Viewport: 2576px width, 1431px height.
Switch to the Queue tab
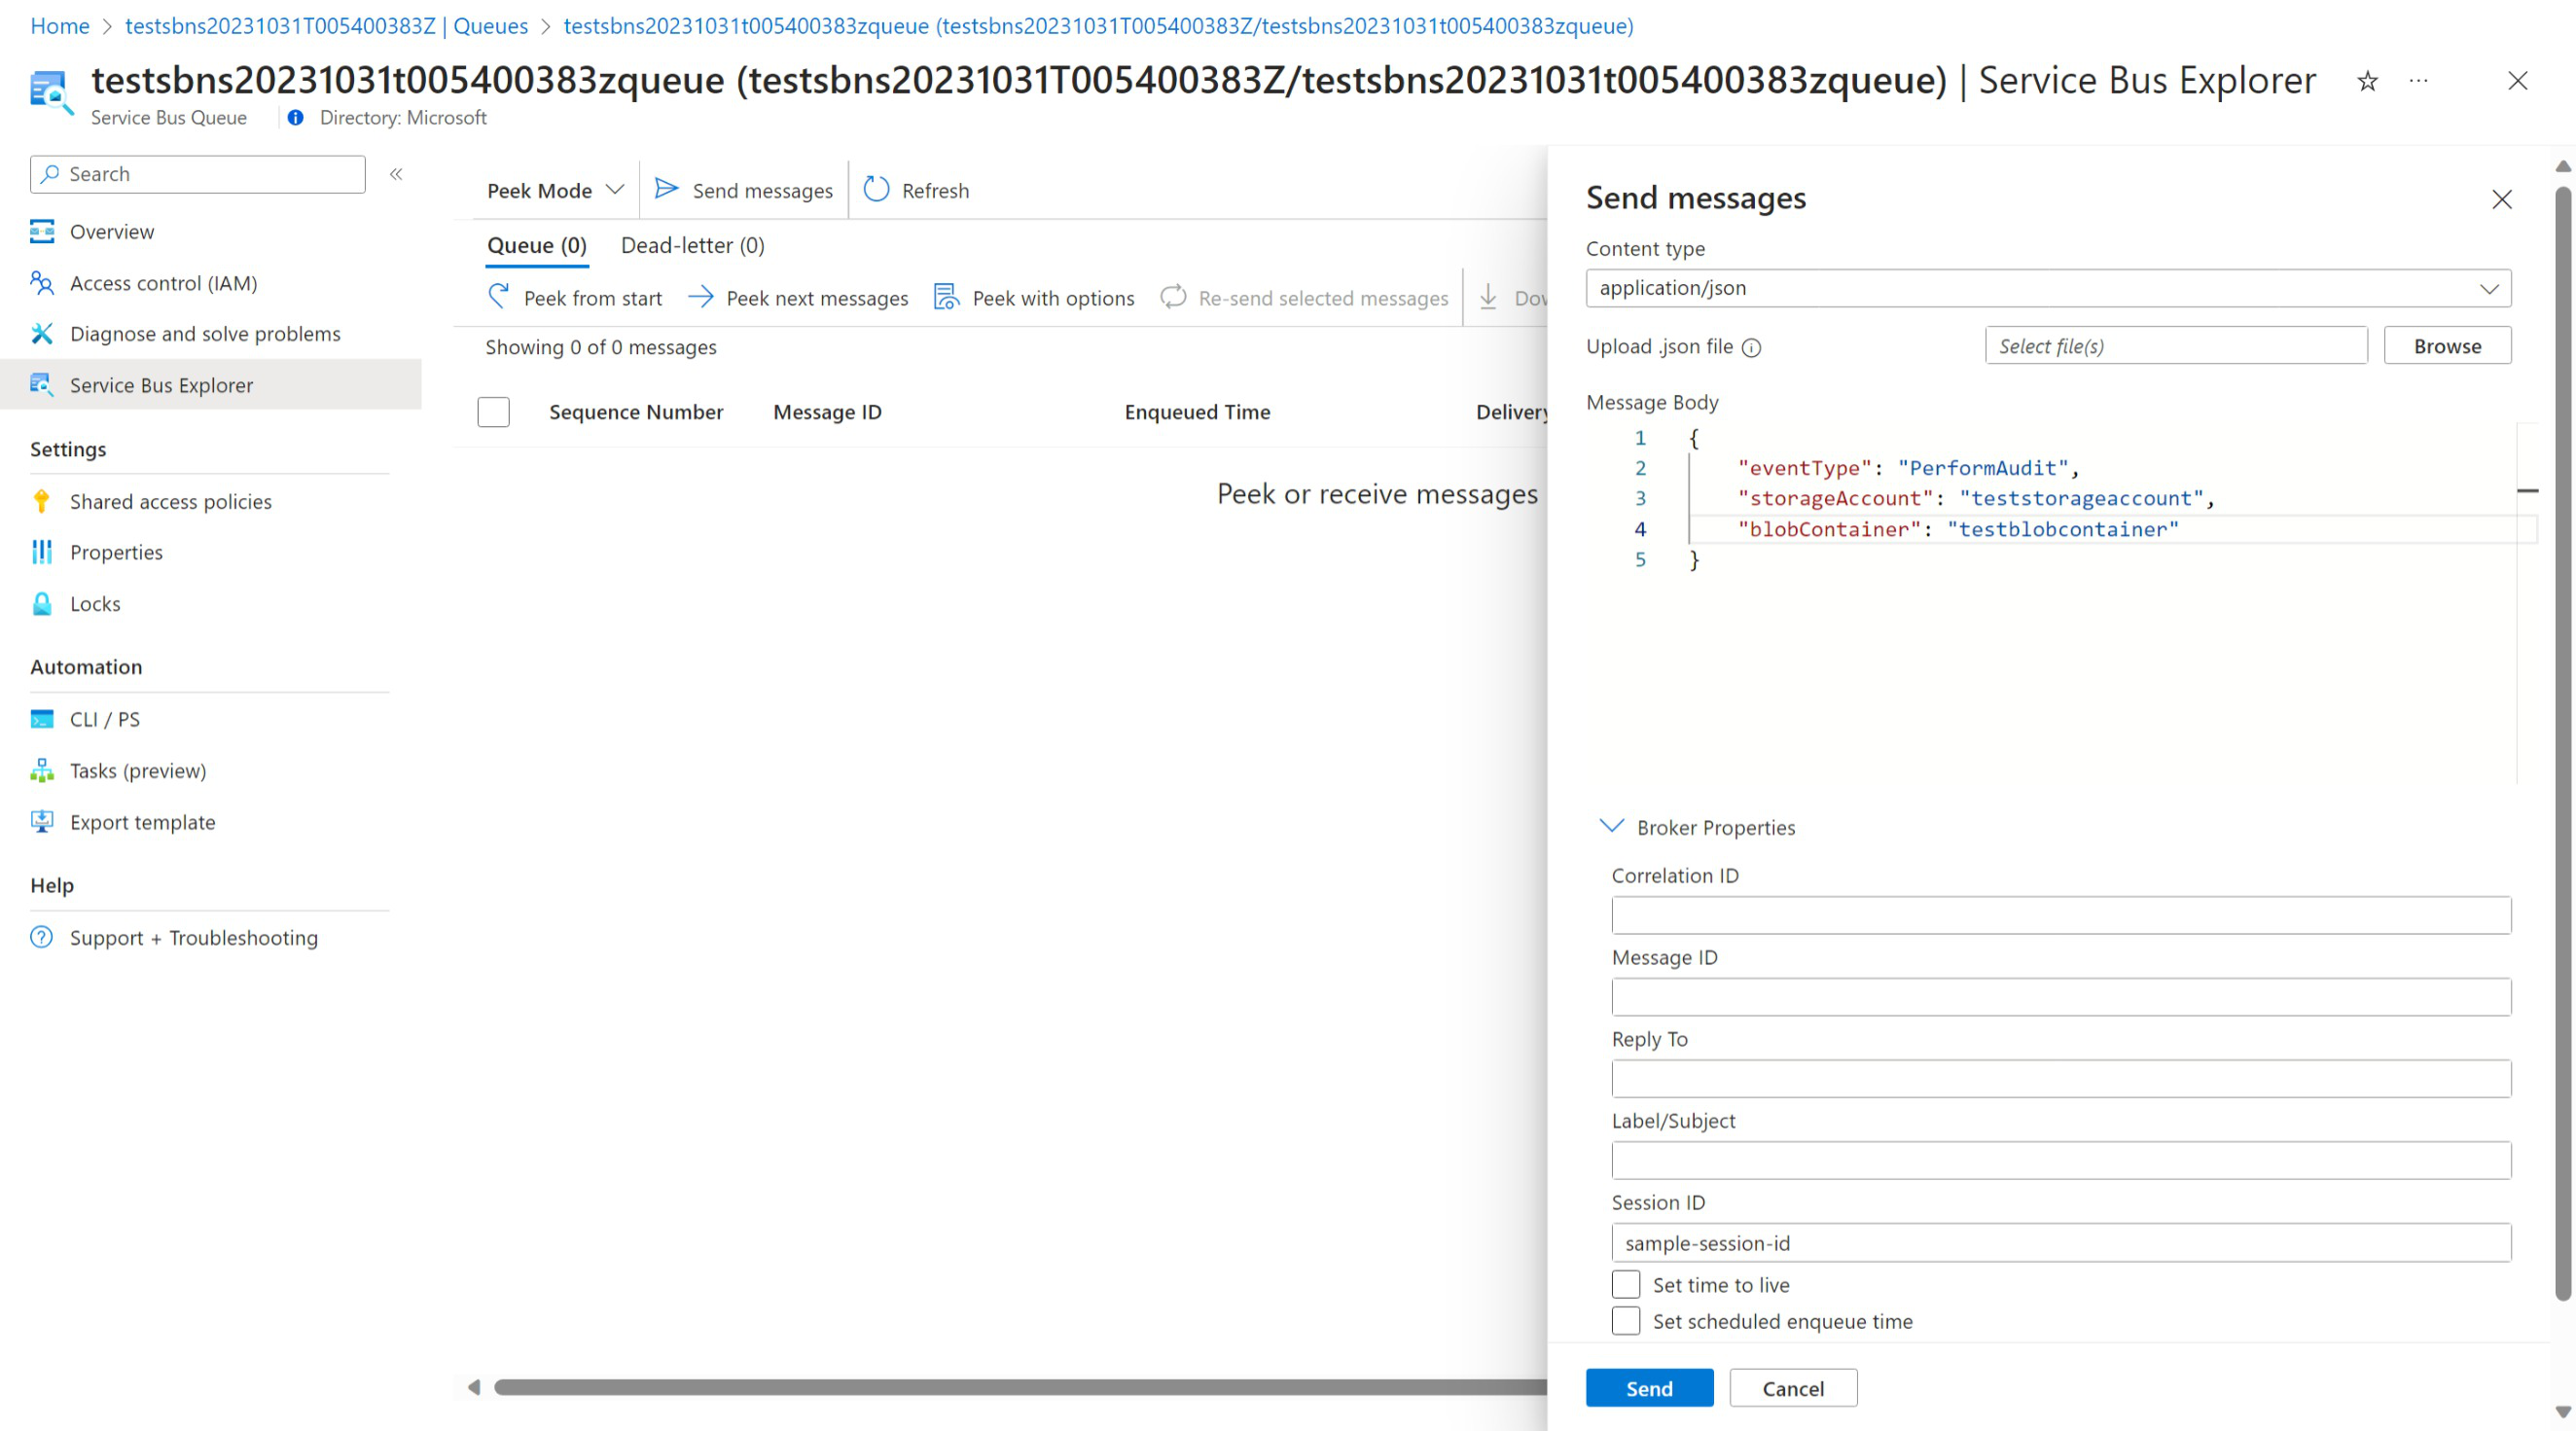click(x=537, y=243)
